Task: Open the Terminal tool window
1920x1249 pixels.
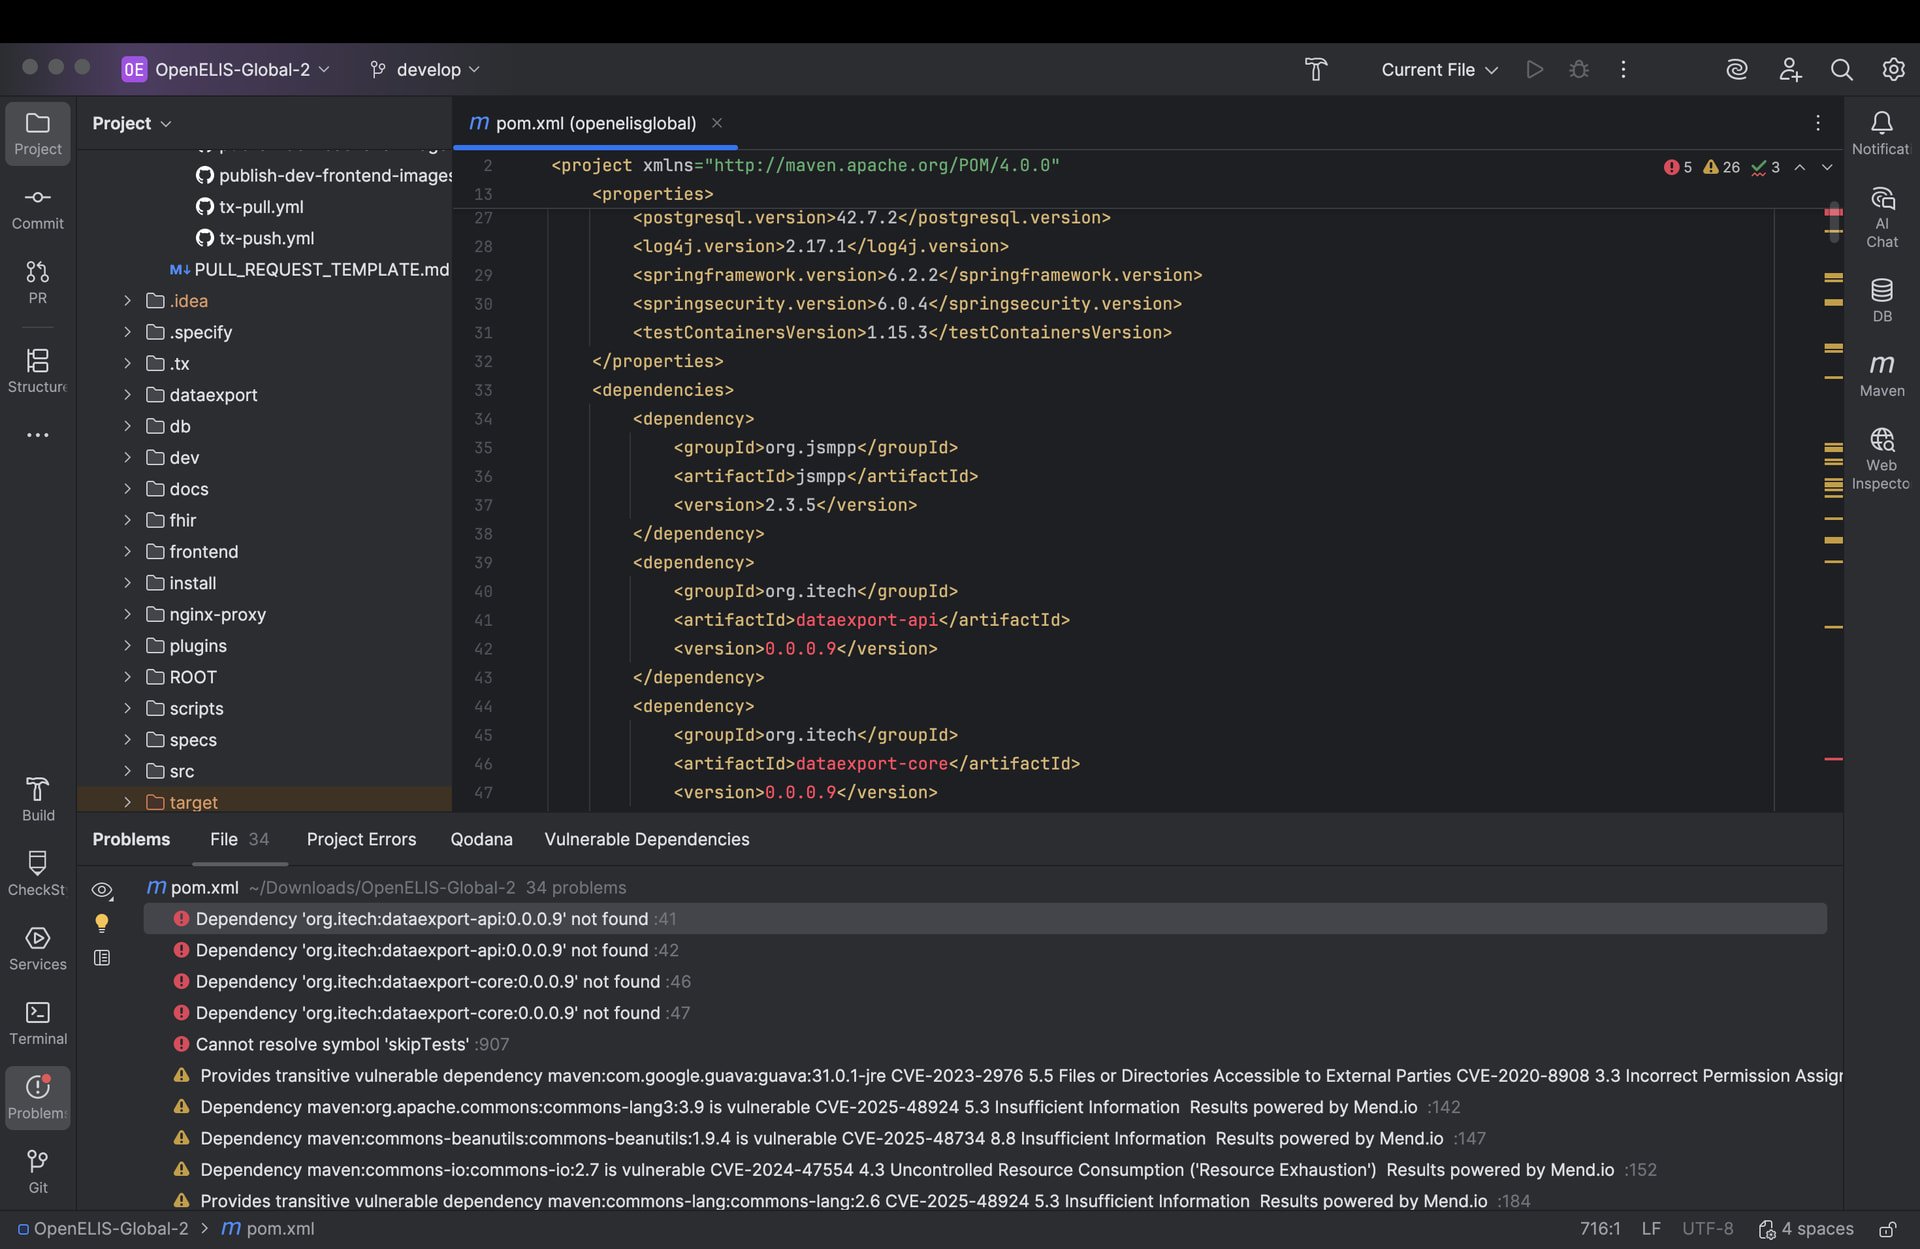Action: (x=37, y=1023)
